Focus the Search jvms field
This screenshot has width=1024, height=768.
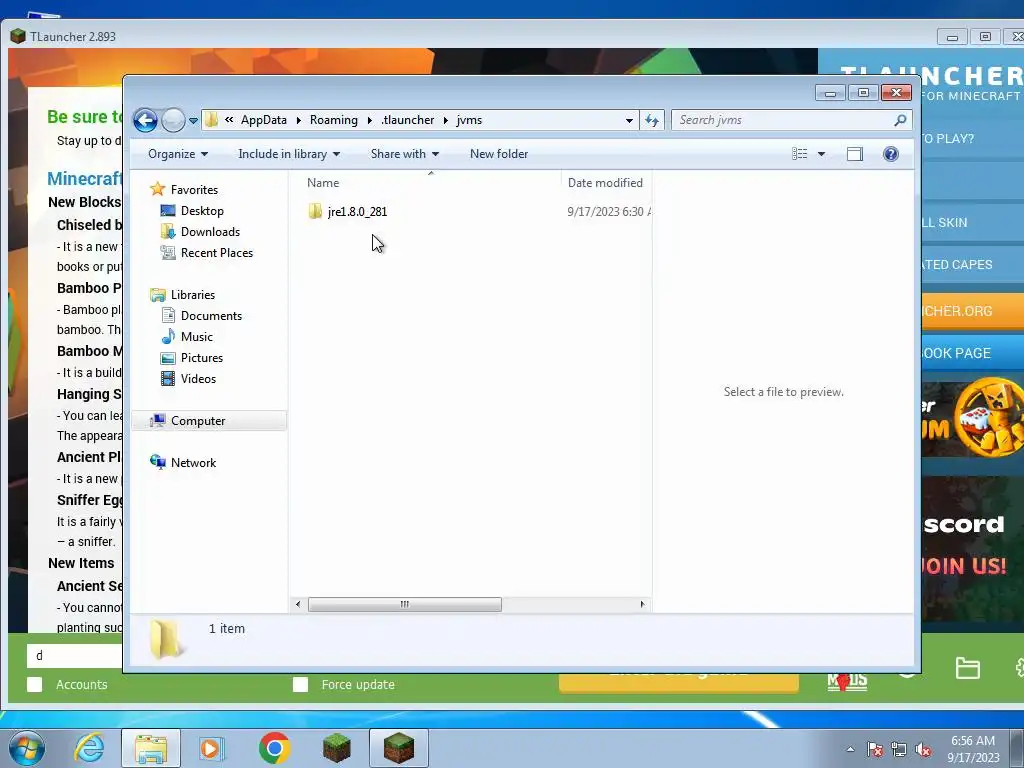click(x=784, y=120)
